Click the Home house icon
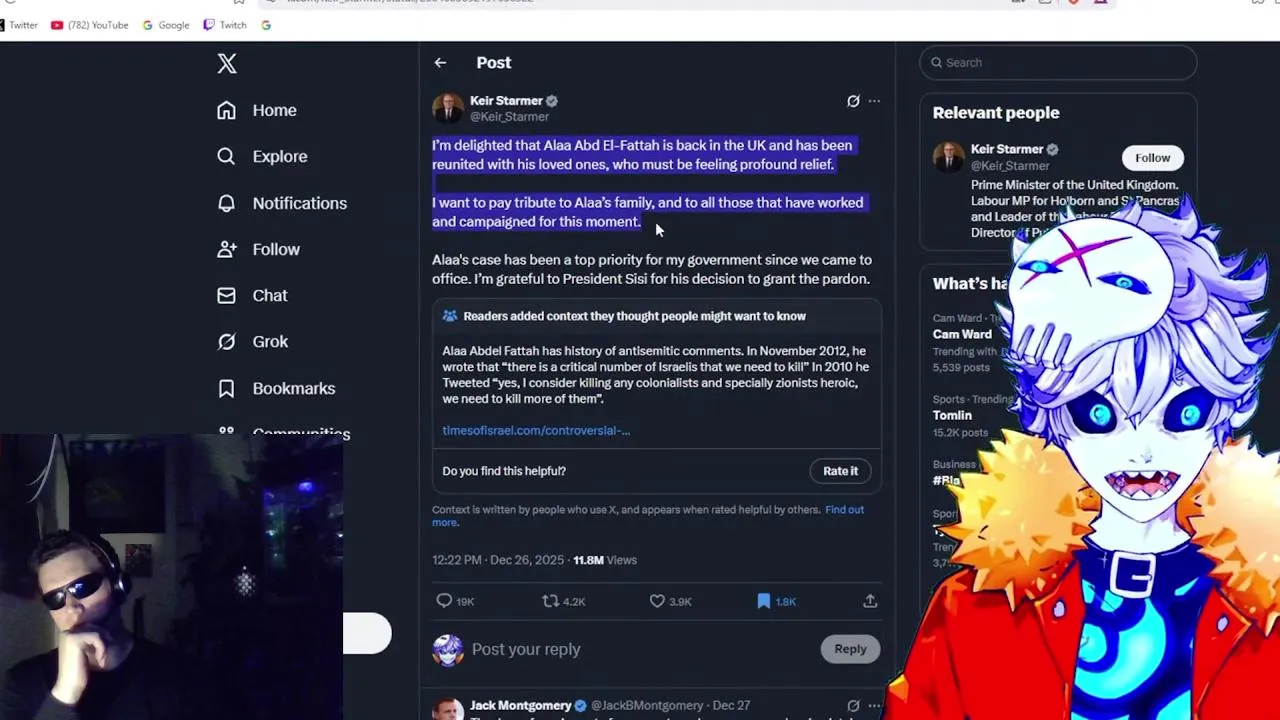Image resolution: width=1280 pixels, height=720 pixels. tap(227, 110)
